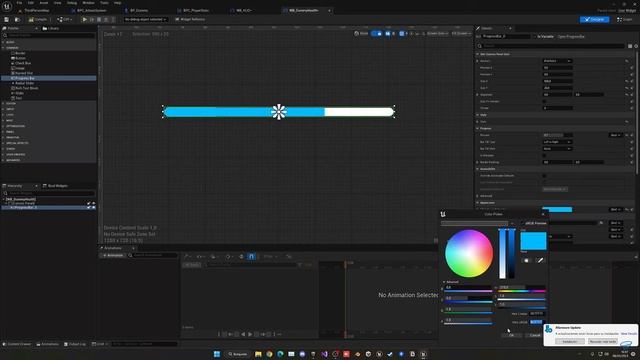Click the saturation vertical slider in picker

[x=502, y=253]
